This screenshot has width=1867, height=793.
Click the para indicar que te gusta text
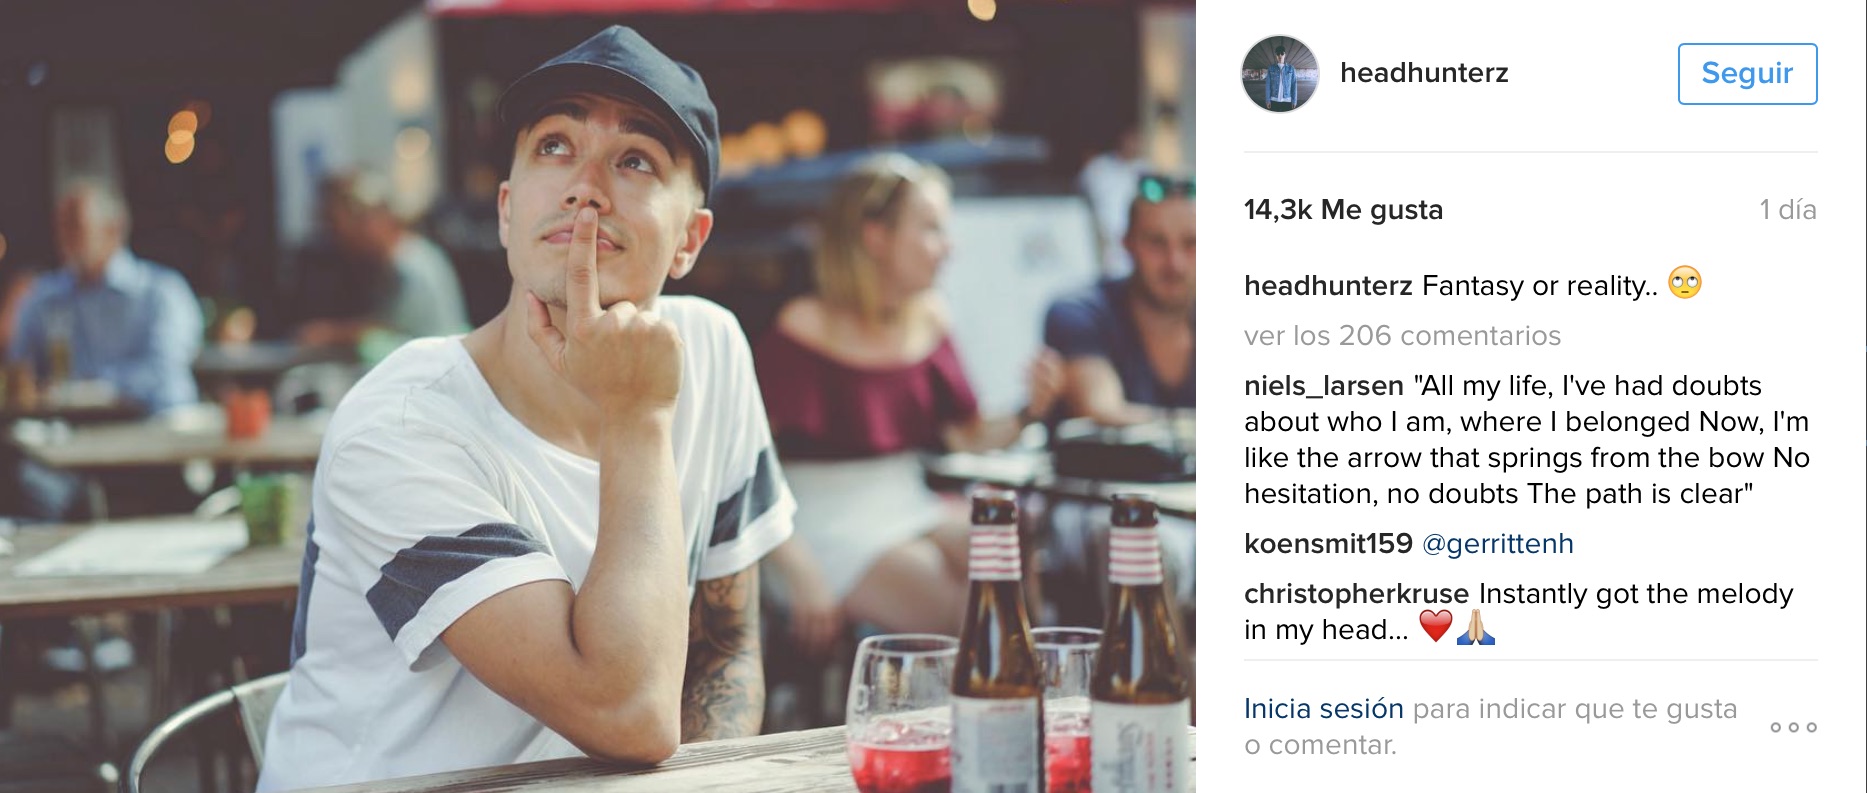click(1575, 709)
